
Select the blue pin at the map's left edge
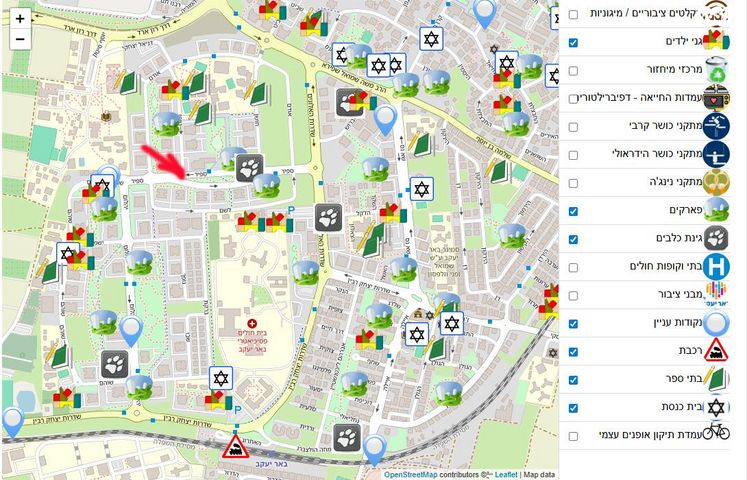pos(12,421)
